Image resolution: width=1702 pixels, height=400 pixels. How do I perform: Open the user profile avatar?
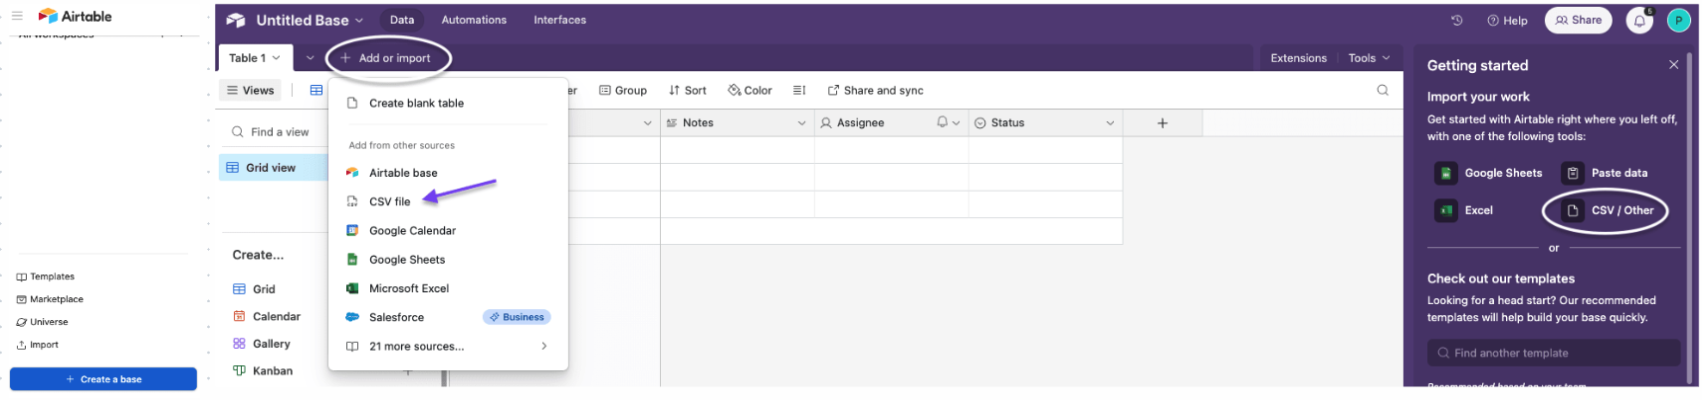click(1679, 20)
